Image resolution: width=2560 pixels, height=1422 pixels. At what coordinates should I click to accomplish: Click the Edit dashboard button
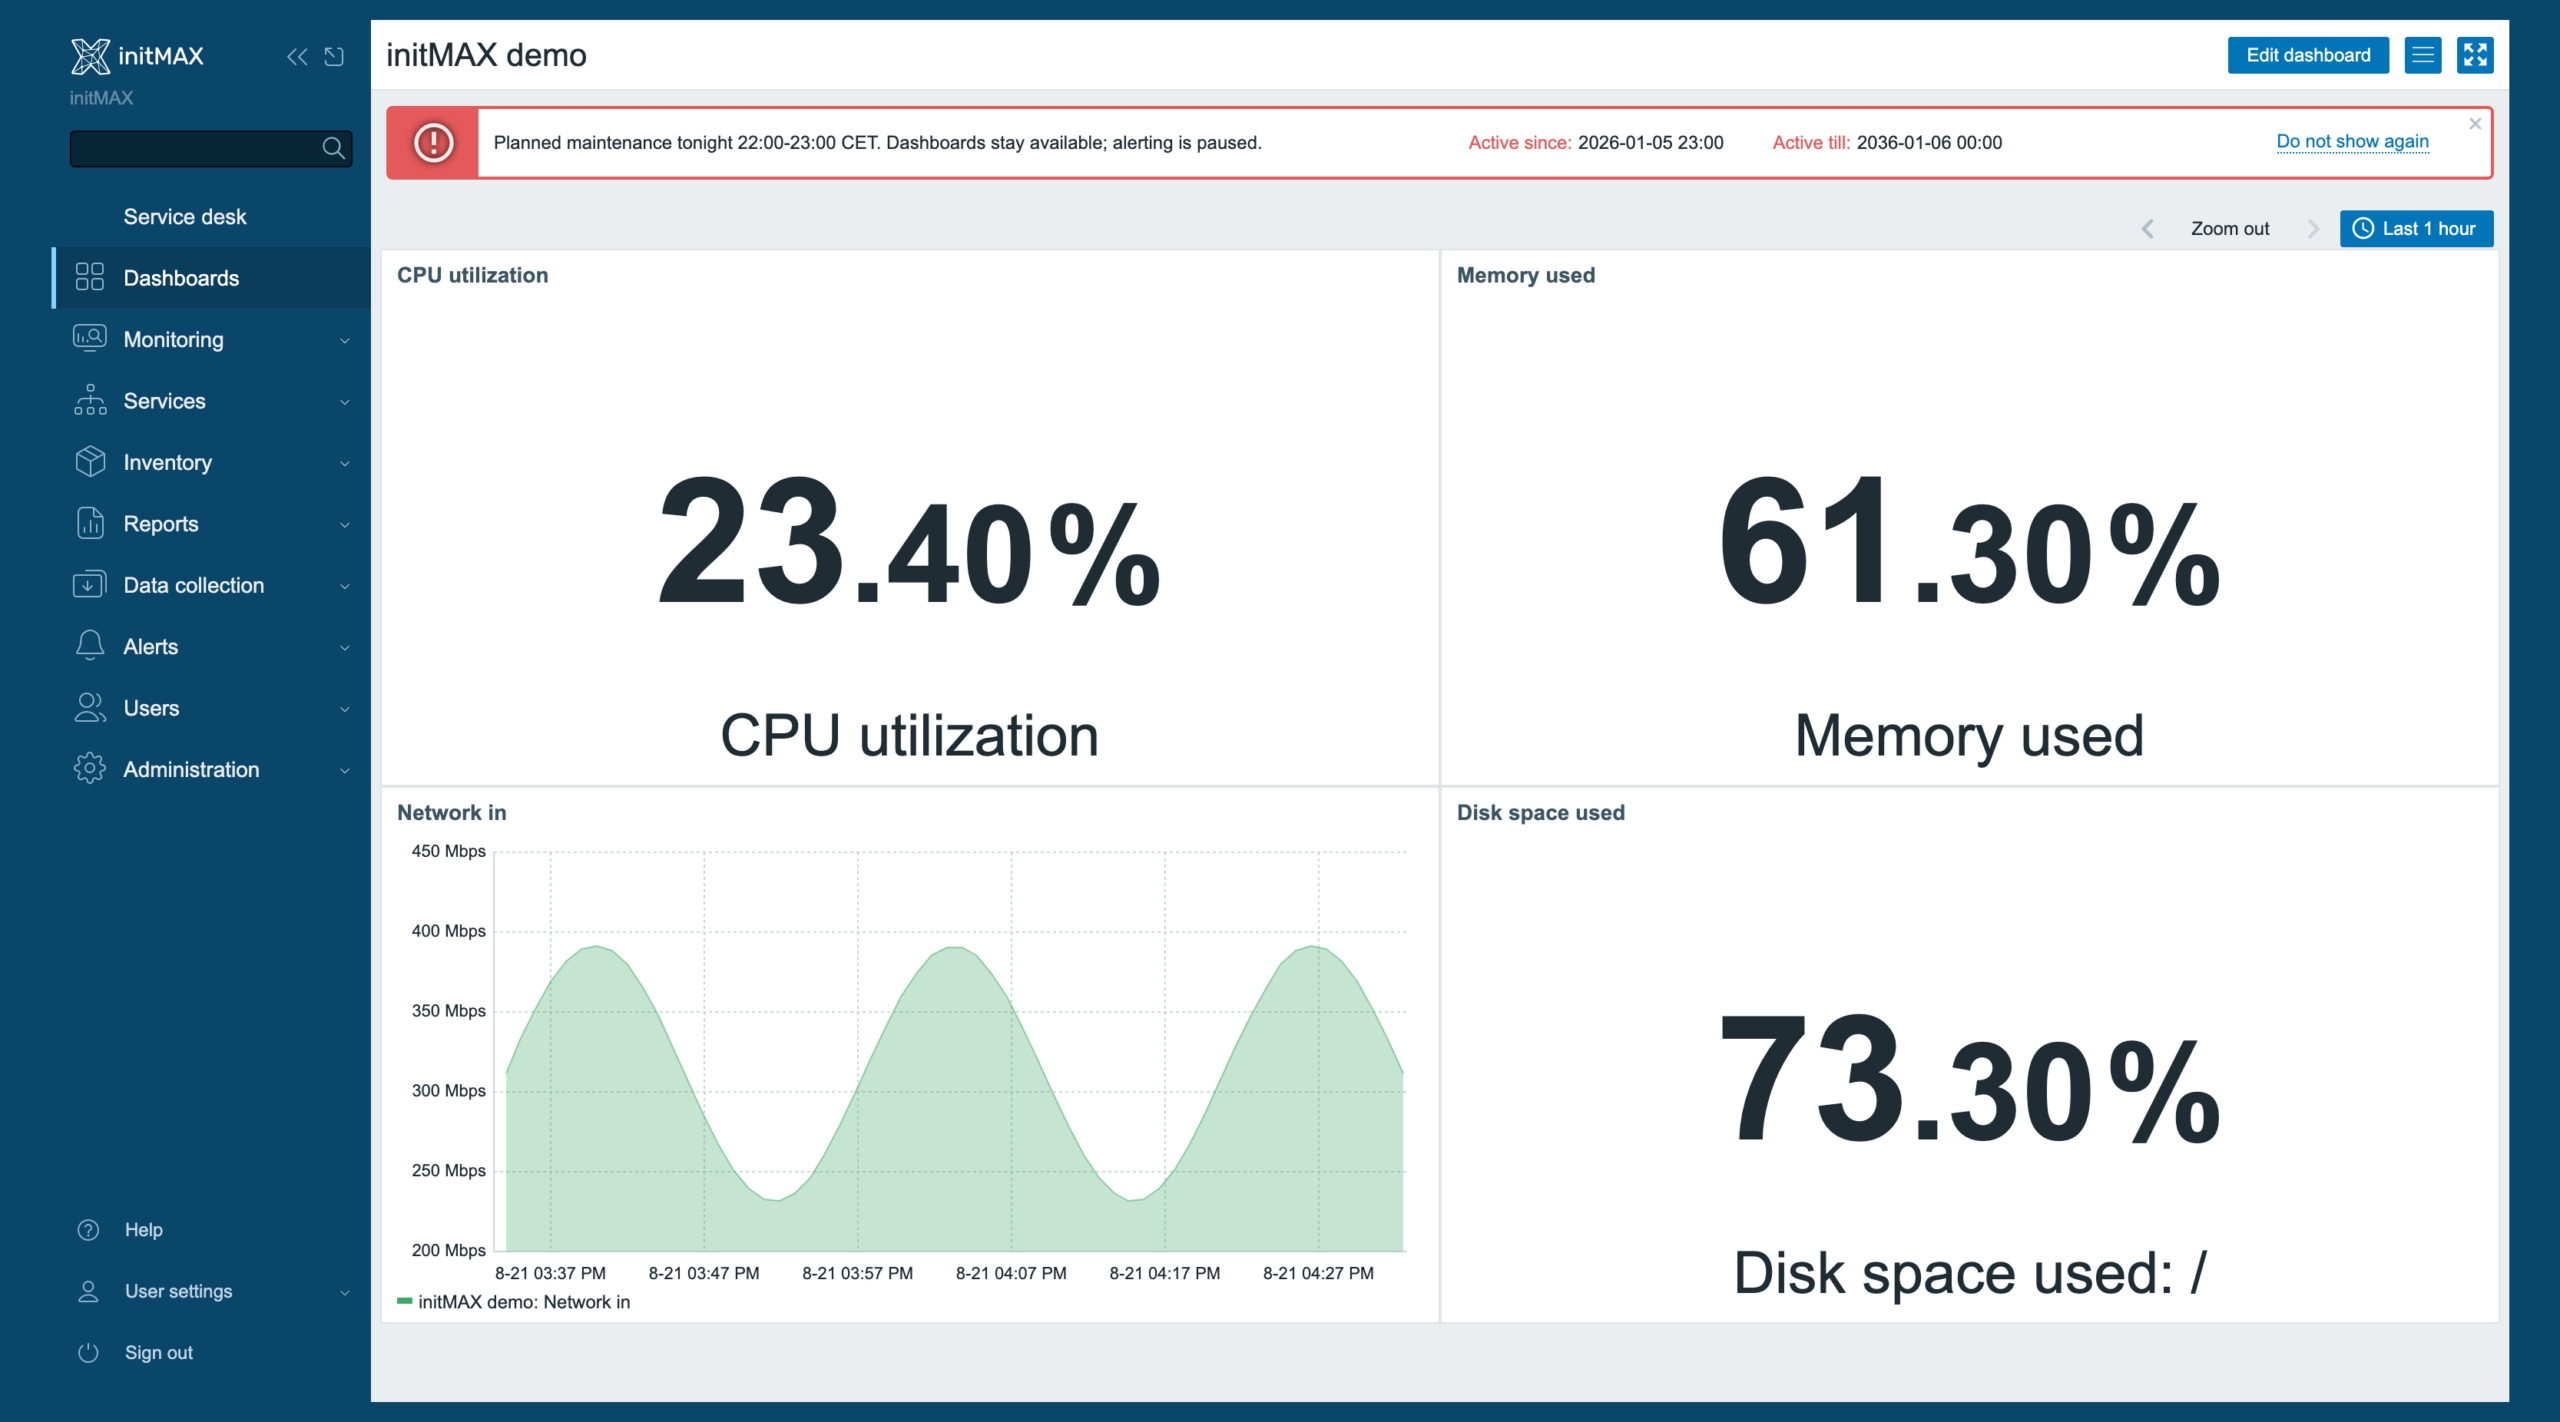point(2308,55)
